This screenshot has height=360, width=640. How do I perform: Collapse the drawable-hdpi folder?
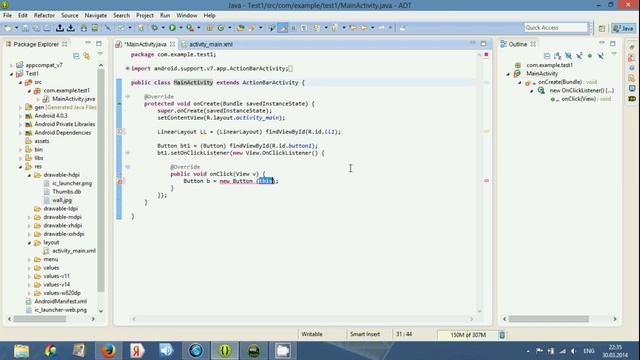29,175
